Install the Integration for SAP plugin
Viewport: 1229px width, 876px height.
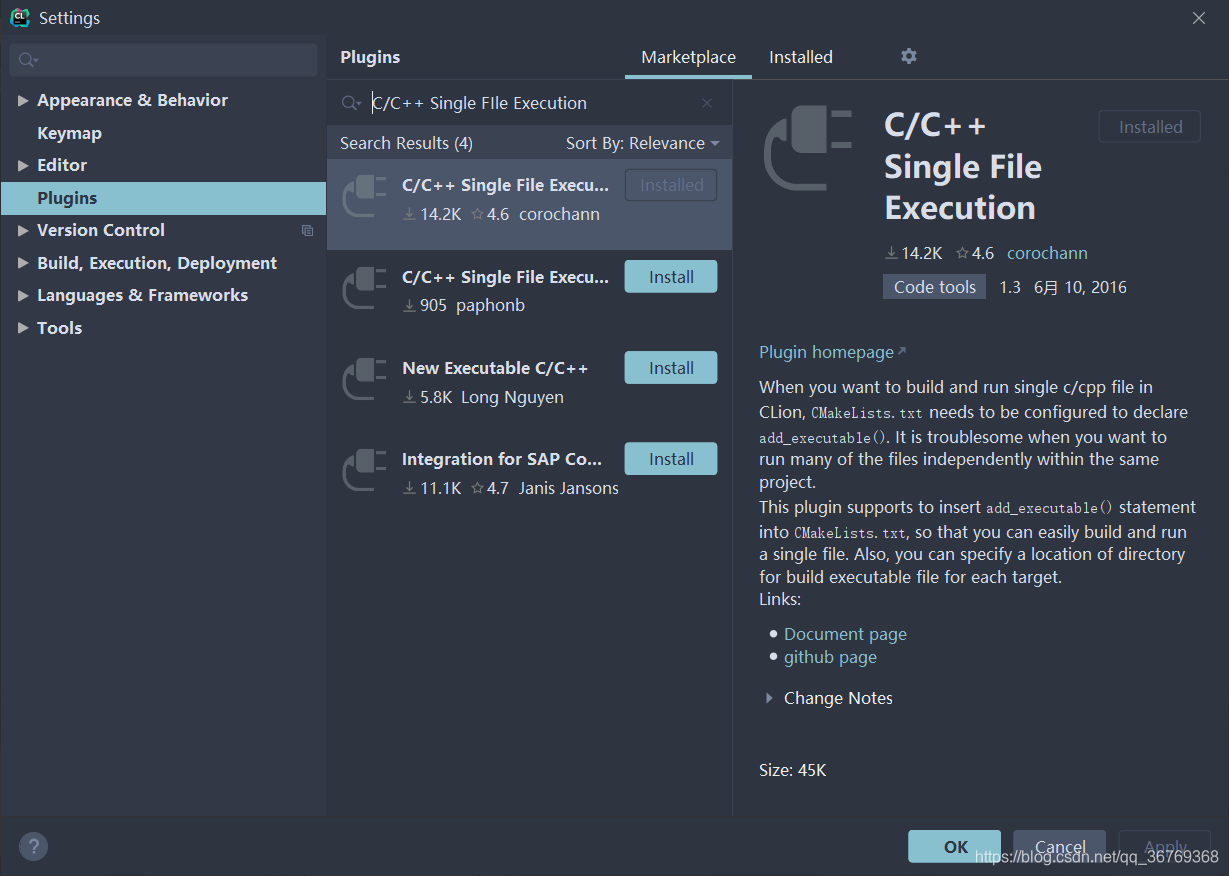pyautogui.click(x=671, y=459)
